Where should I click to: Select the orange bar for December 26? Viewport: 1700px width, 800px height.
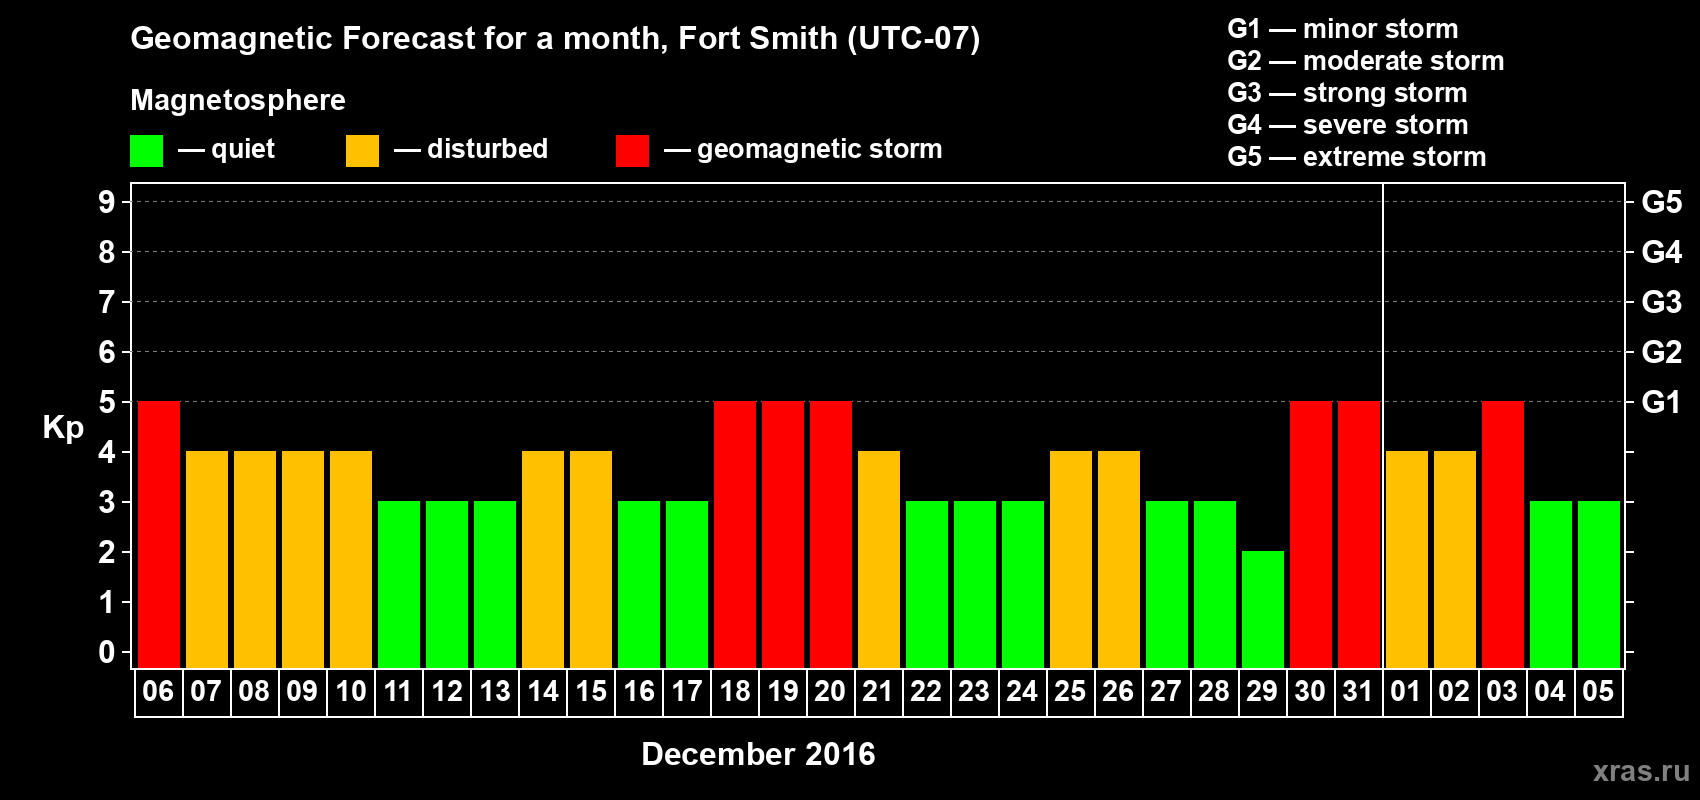(x=1119, y=560)
